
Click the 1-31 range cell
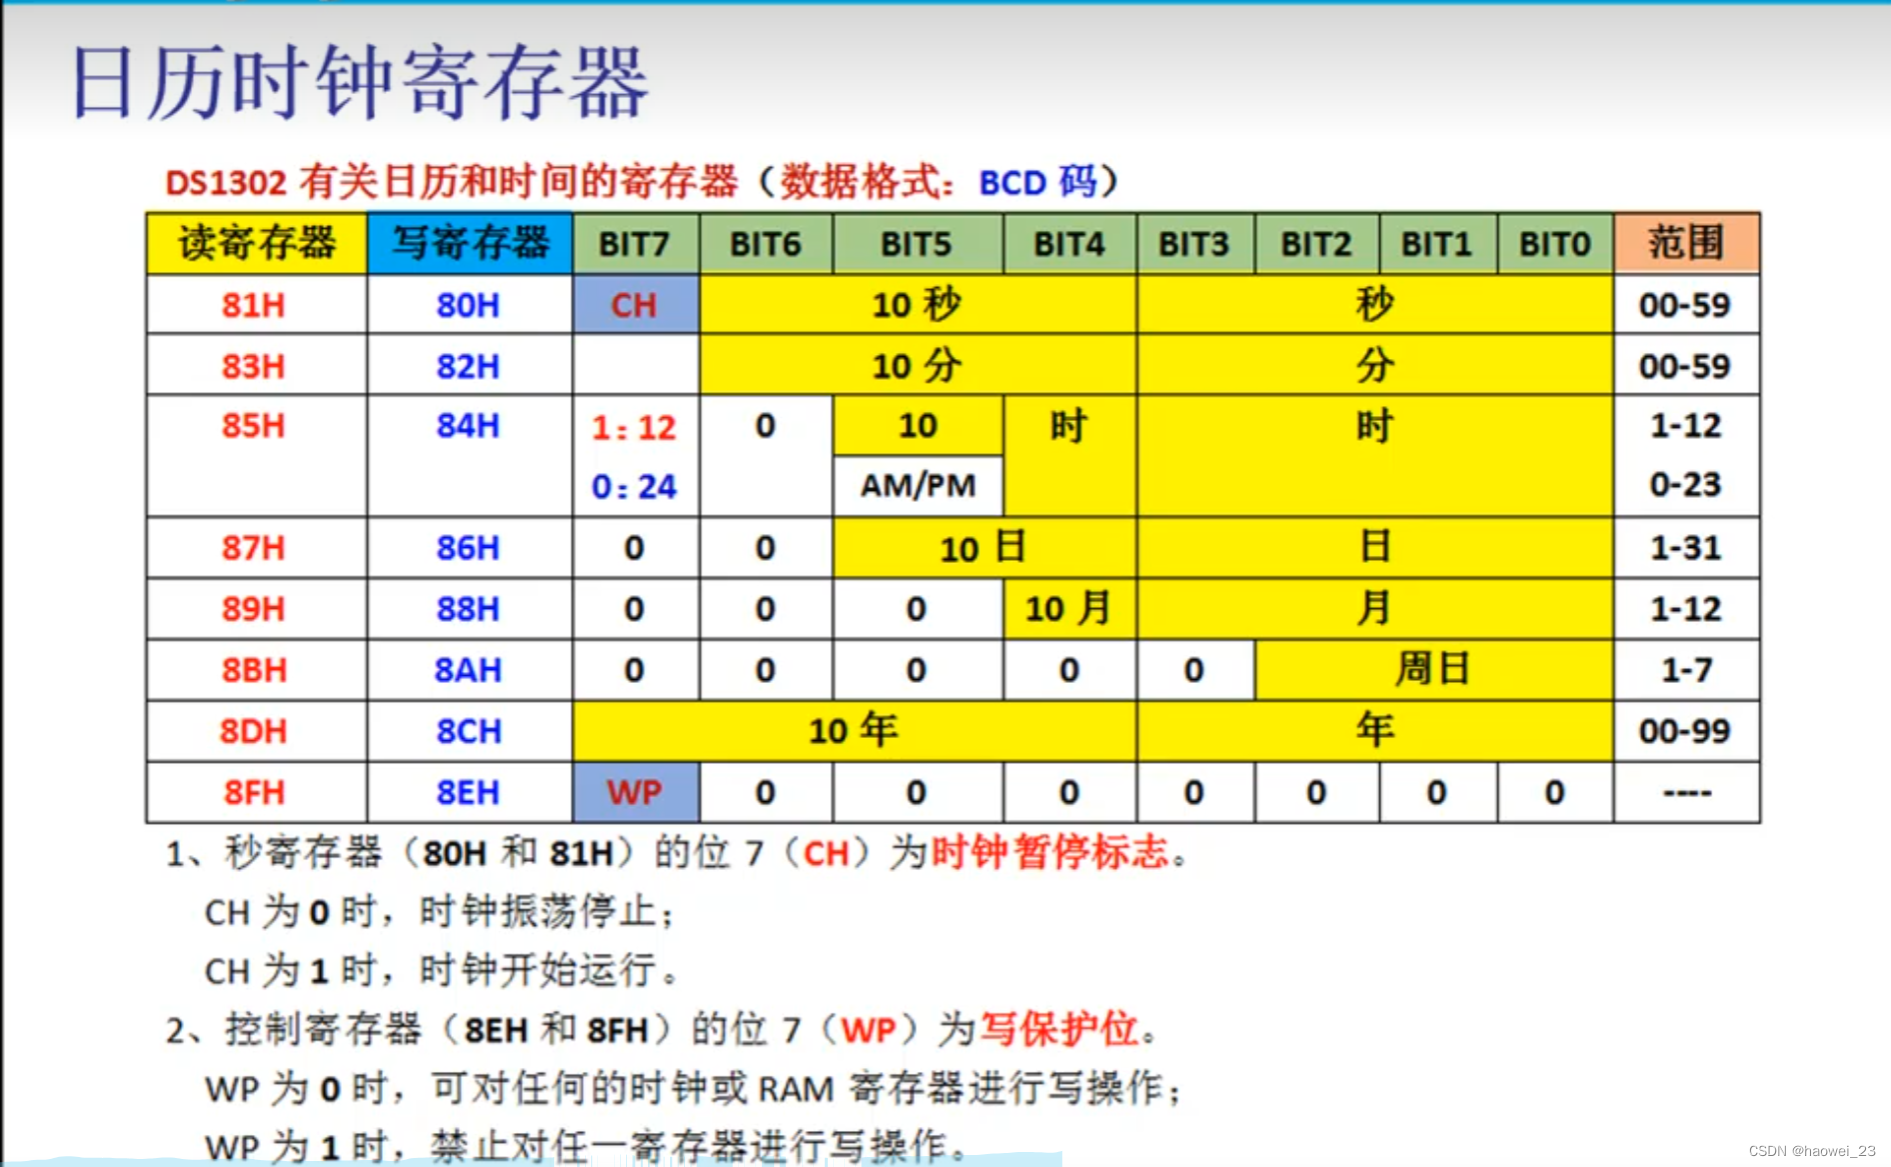click(1686, 548)
